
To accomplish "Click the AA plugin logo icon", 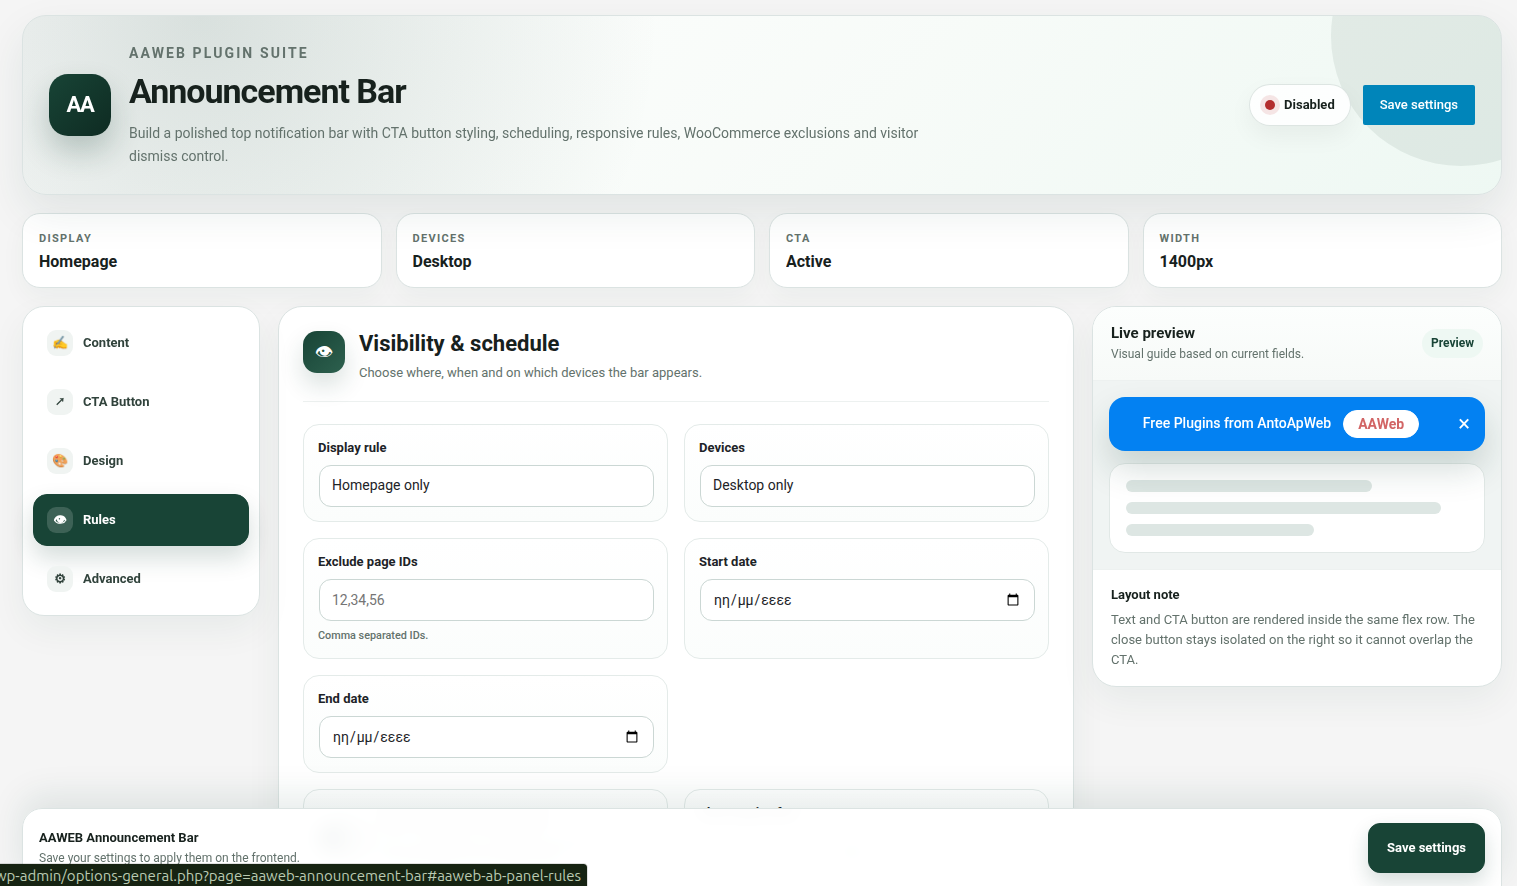I will point(80,105).
